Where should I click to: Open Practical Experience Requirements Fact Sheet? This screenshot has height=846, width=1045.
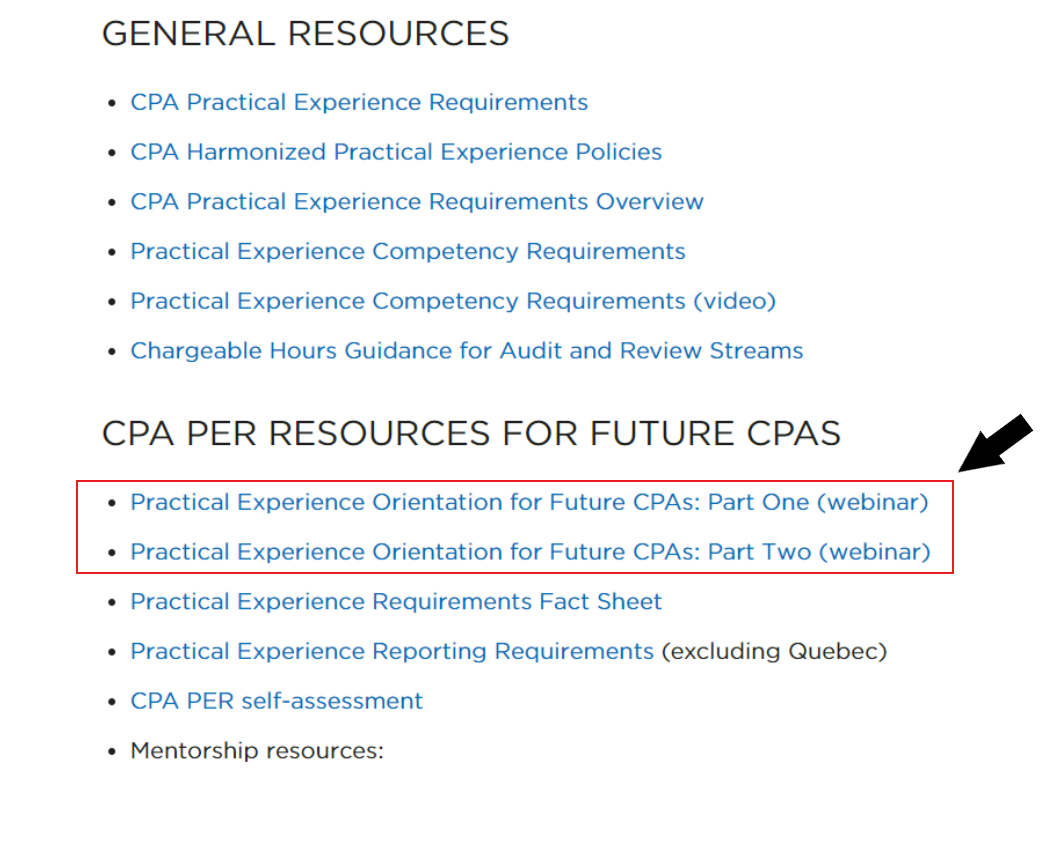pyautogui.click(x=396, y=602)
